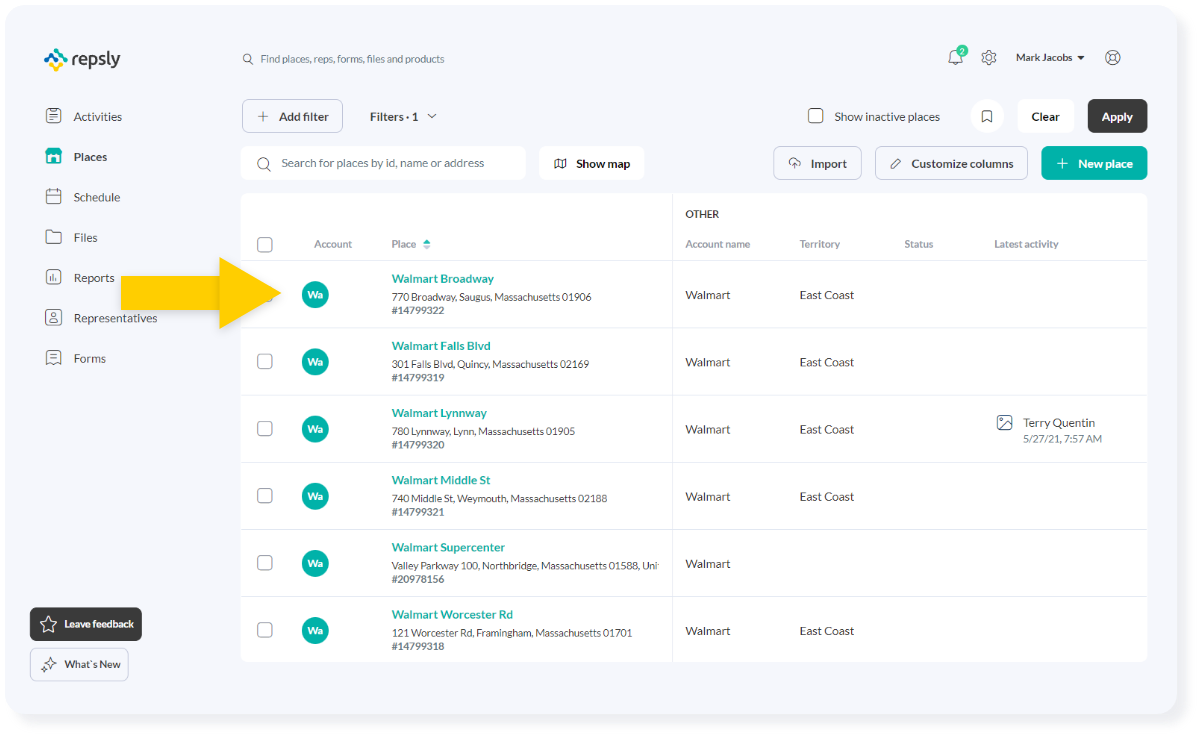This screenshot has width=1202, height=739.
Task: Click the Schedule calendar icon
Action: pos(54,197)
